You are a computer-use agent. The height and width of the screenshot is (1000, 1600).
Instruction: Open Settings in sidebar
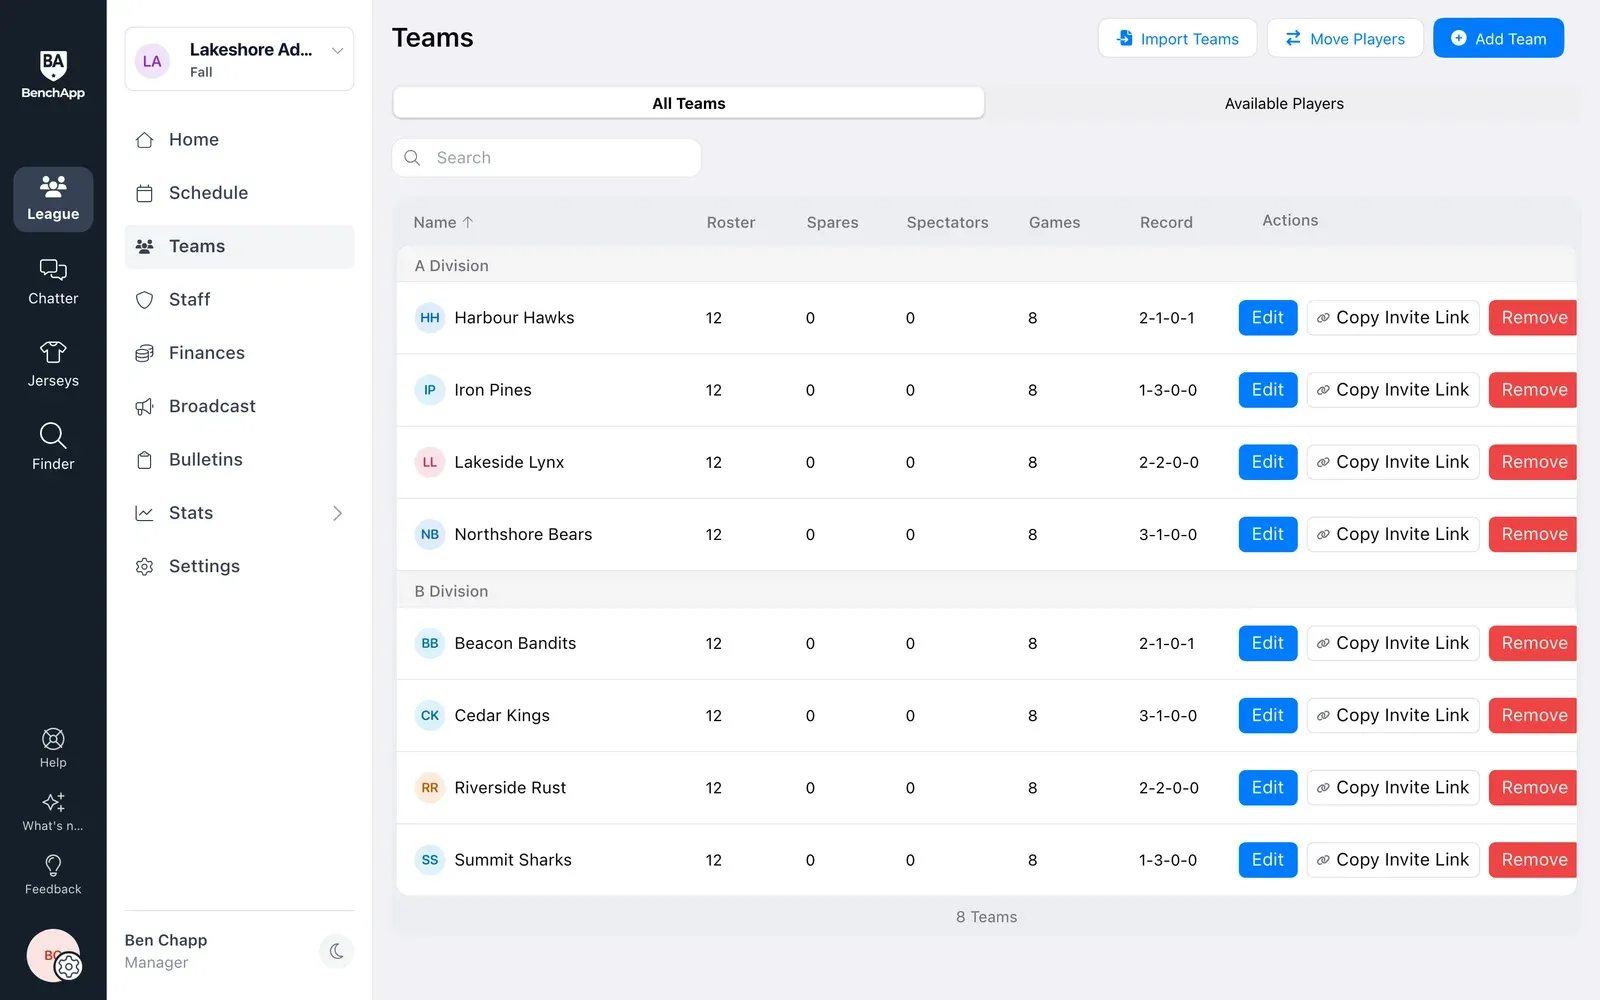(x=239, y=566)
